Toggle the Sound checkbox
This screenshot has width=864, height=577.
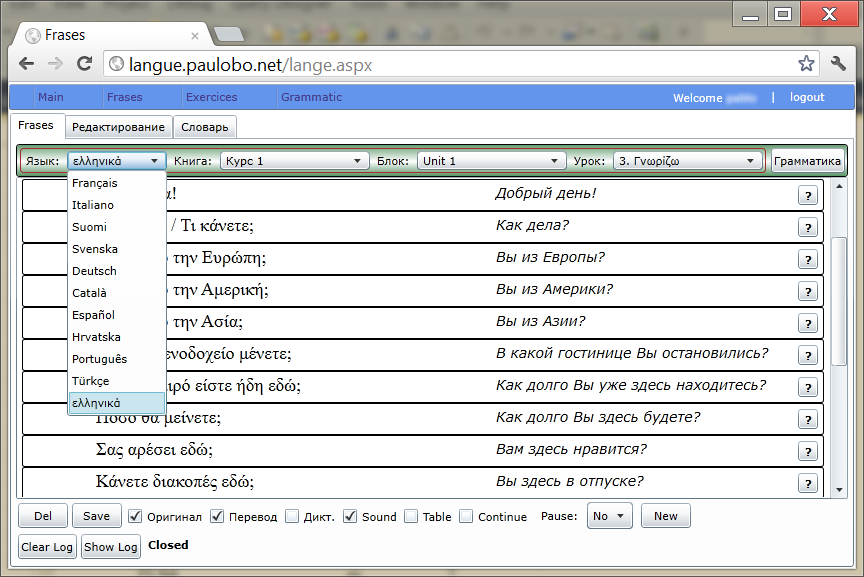(x=350, y=516)
